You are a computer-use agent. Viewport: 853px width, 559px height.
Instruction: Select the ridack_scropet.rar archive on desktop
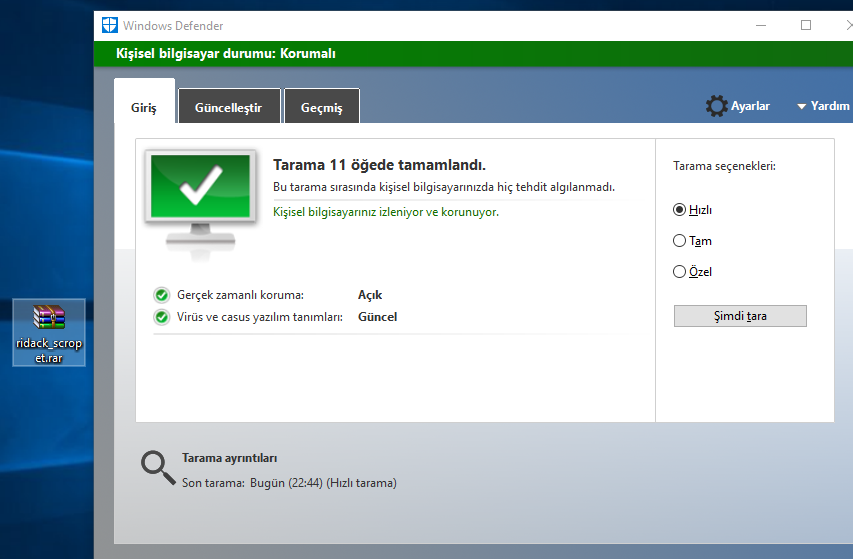[49, 332]
